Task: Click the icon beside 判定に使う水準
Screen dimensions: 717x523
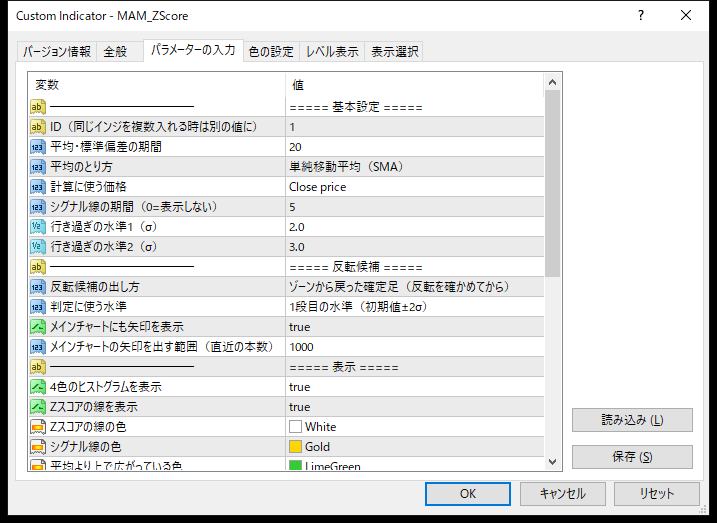Action: (38, 307)
